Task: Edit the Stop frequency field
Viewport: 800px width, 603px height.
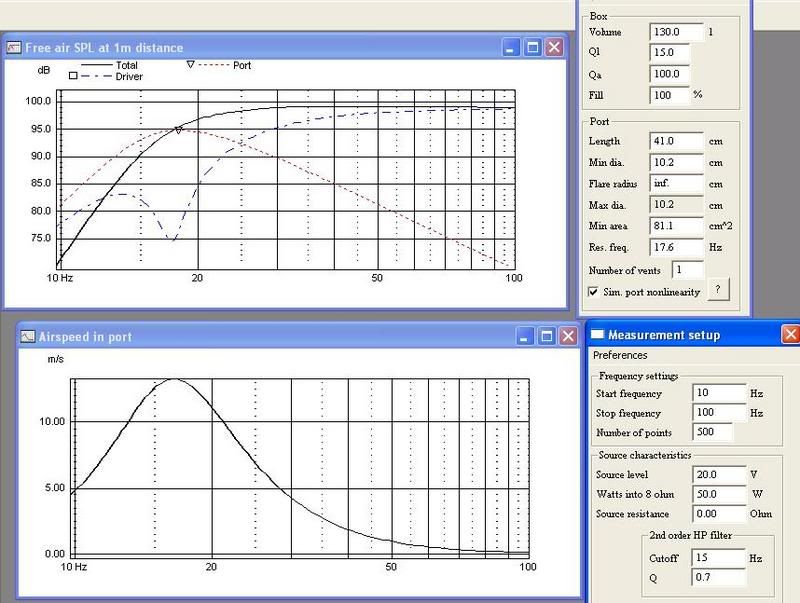Action: [719, 412]
